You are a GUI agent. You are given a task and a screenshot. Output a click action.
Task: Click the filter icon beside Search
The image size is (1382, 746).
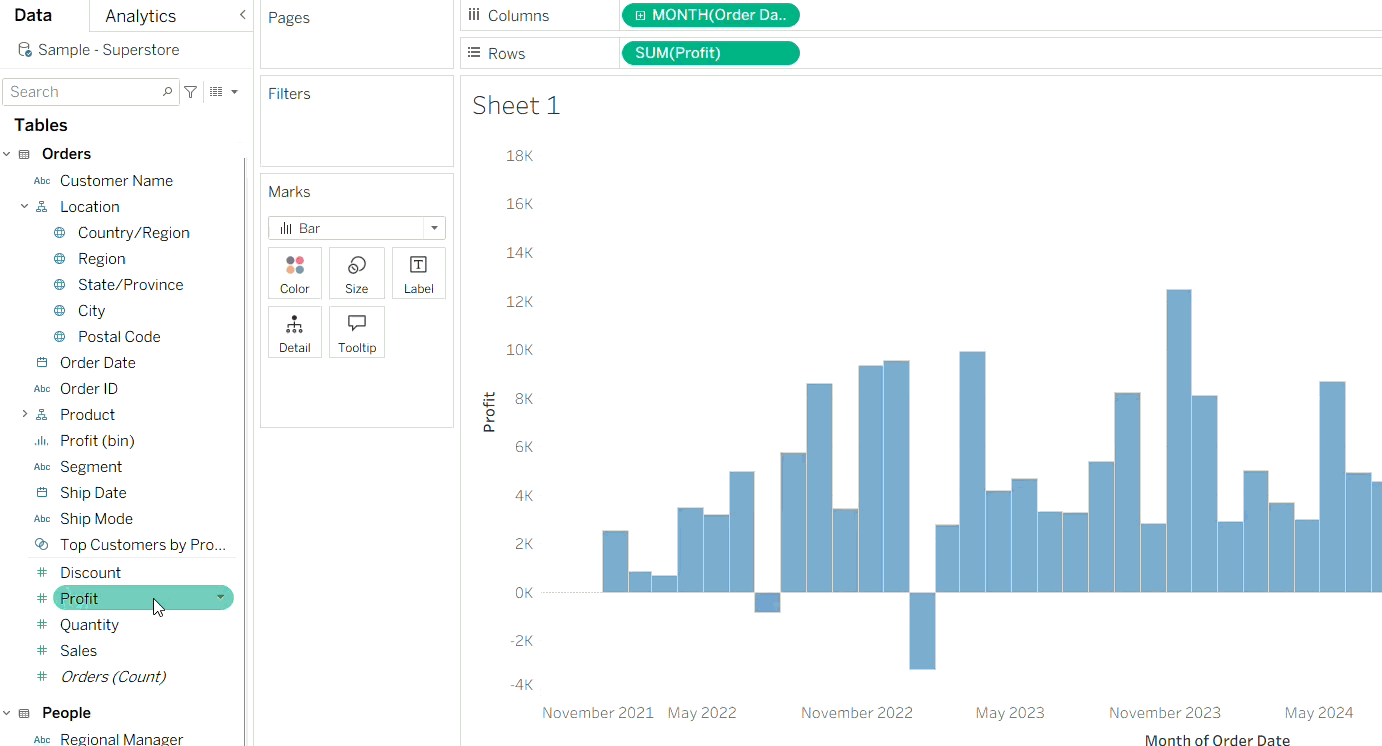tap(191, 92)
